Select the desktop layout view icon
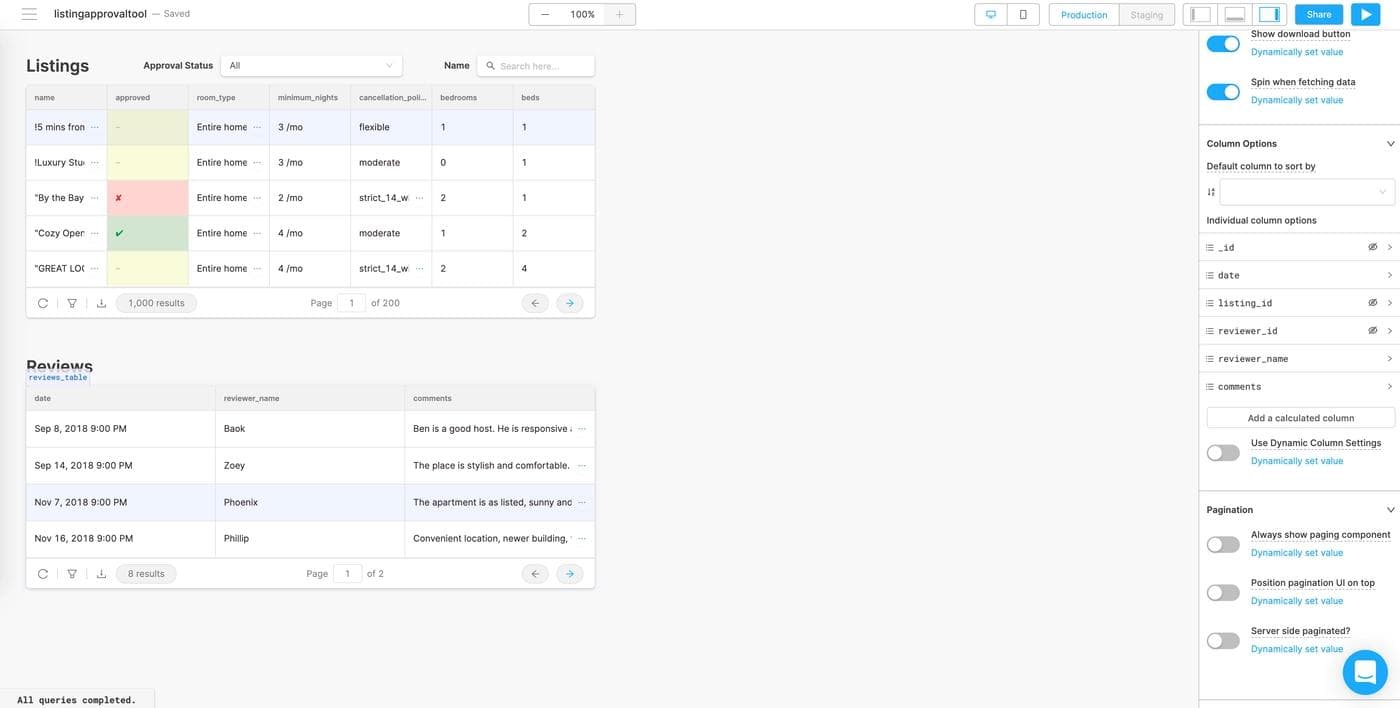The width and height of the screenshot is (1400, 708). (990, 14)
